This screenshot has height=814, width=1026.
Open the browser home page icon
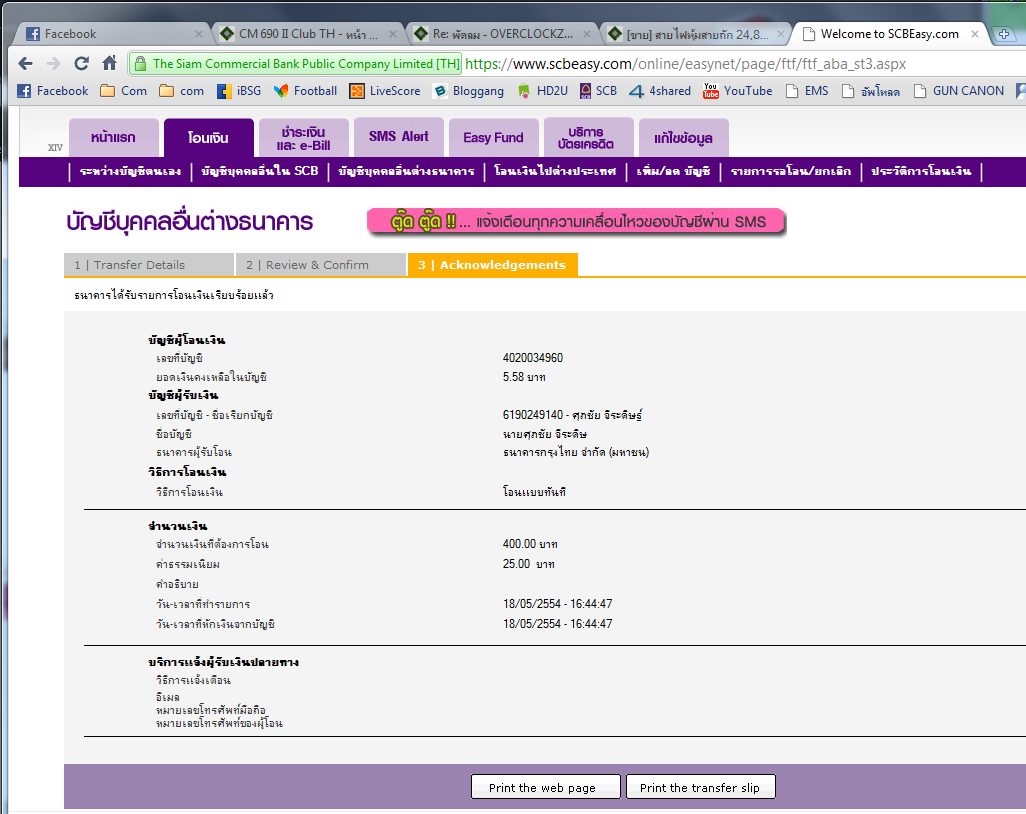coord(109,63)
